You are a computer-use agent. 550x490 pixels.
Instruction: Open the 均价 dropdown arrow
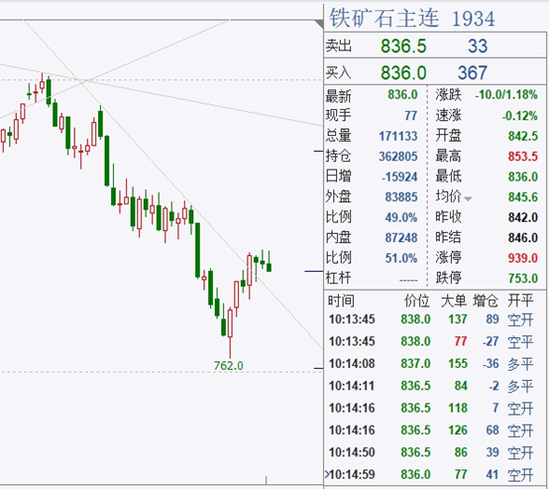pyautogui.click(x=468, y=199)
